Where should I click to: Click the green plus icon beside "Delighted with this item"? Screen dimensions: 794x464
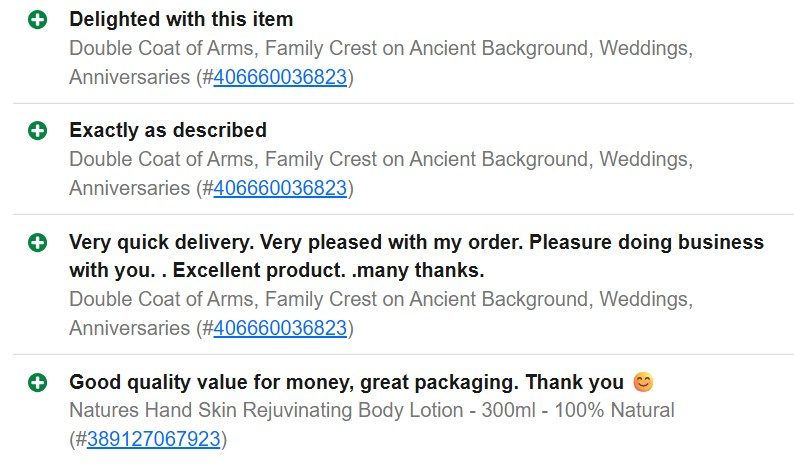(x=37, y=20)
